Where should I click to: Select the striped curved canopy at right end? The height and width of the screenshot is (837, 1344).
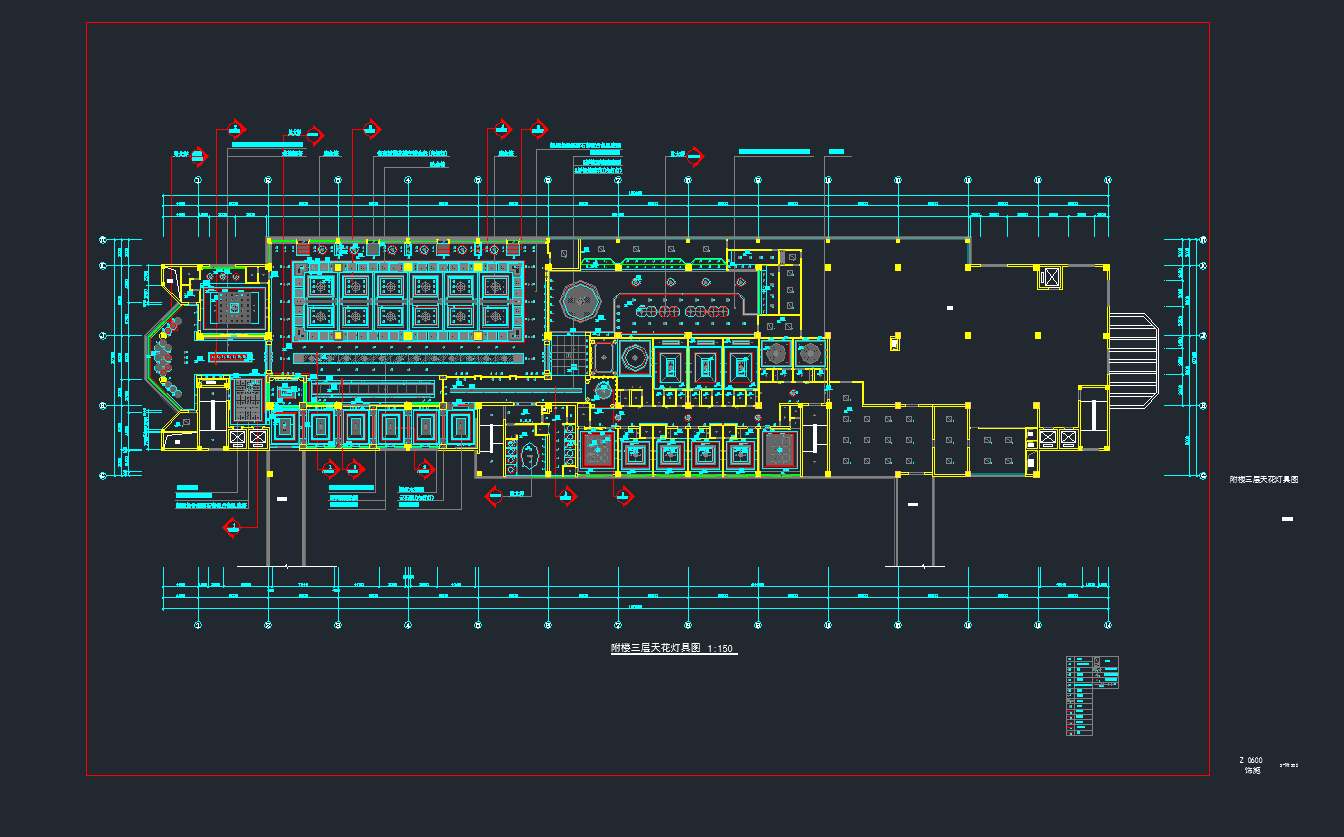click(x=1134, y=359)
